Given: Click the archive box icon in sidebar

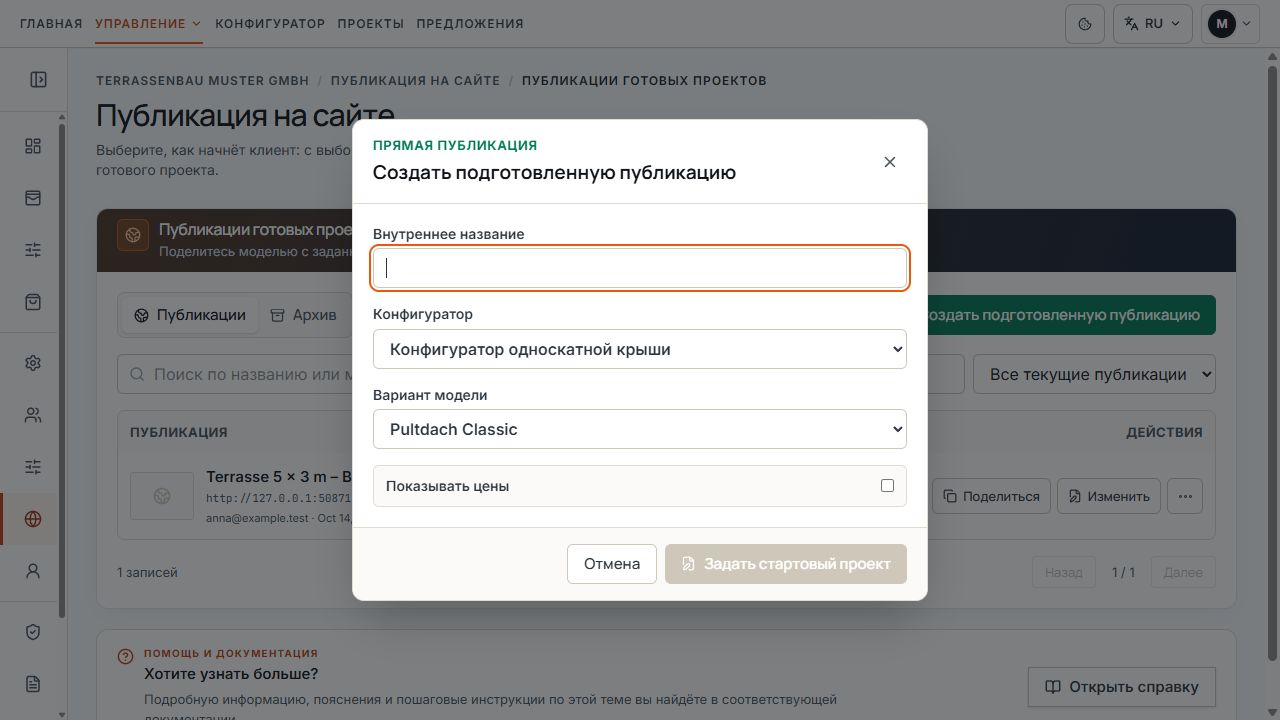Looking at the screenshot, I should coord(33,198).
